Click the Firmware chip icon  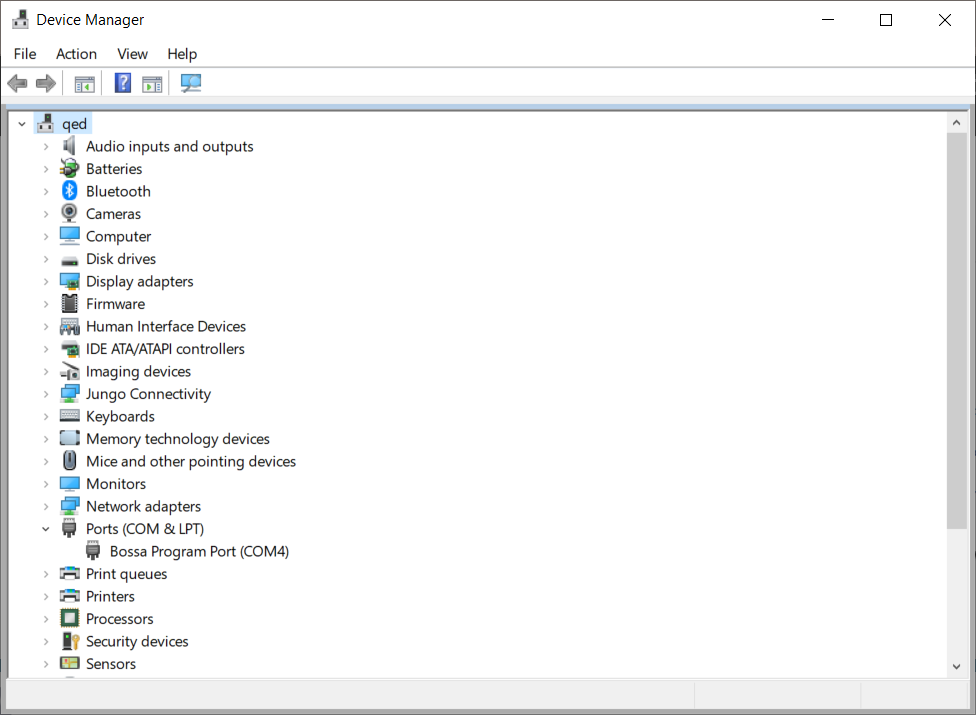[70, 304]
